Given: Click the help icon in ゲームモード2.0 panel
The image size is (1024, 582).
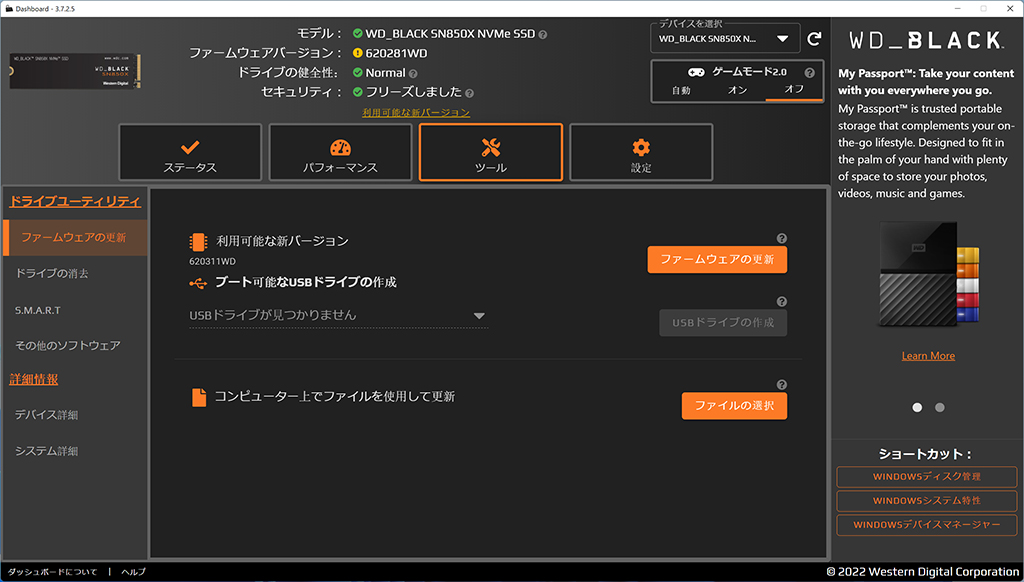Looking at the screenshot, I should (x=809, y=73).
